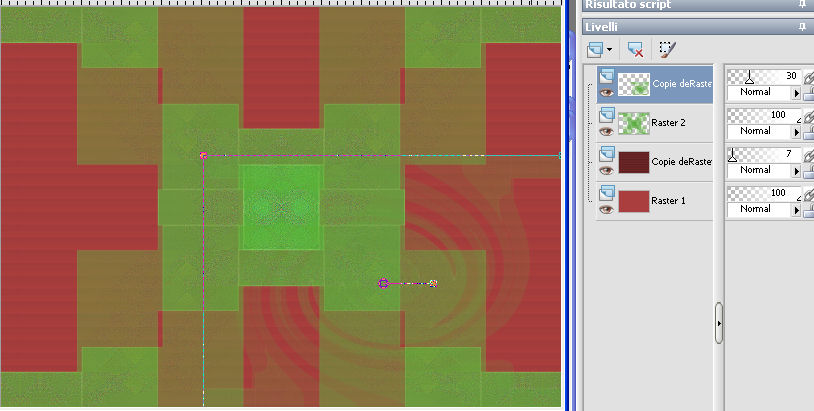Click the New Raster Layer icon

[x=595, y=50]
